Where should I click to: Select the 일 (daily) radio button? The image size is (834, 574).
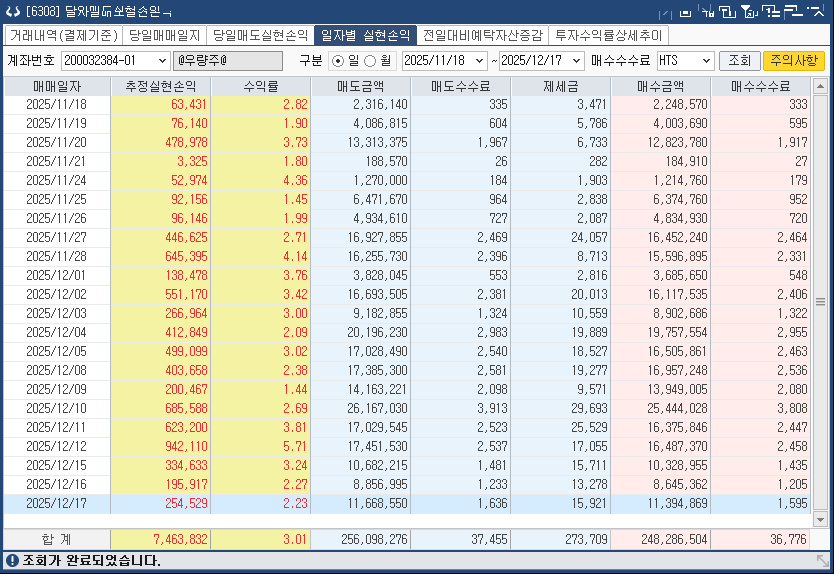coord(337,61)
